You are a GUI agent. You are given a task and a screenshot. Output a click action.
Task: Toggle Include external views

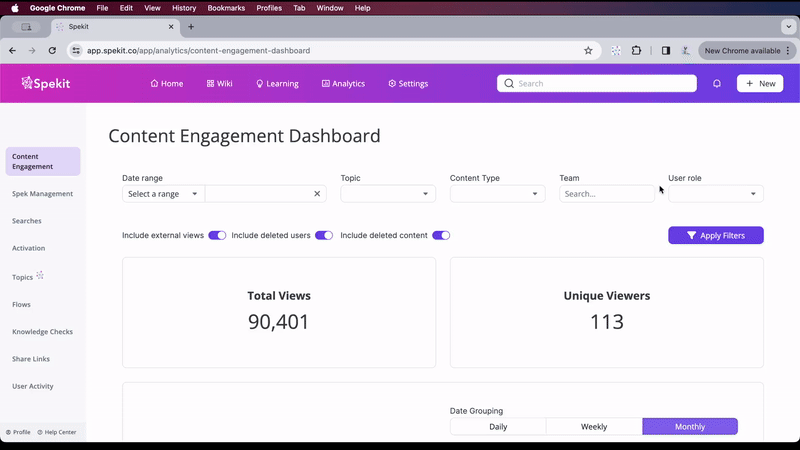click(217, 235)
